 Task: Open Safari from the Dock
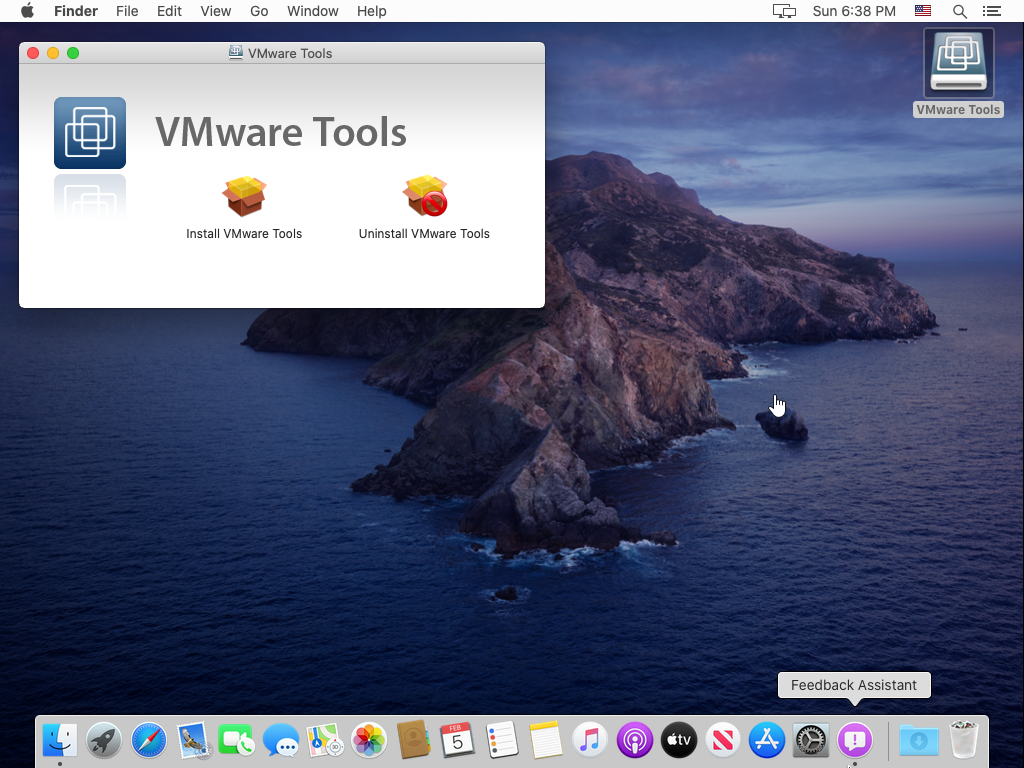[149, 740]
